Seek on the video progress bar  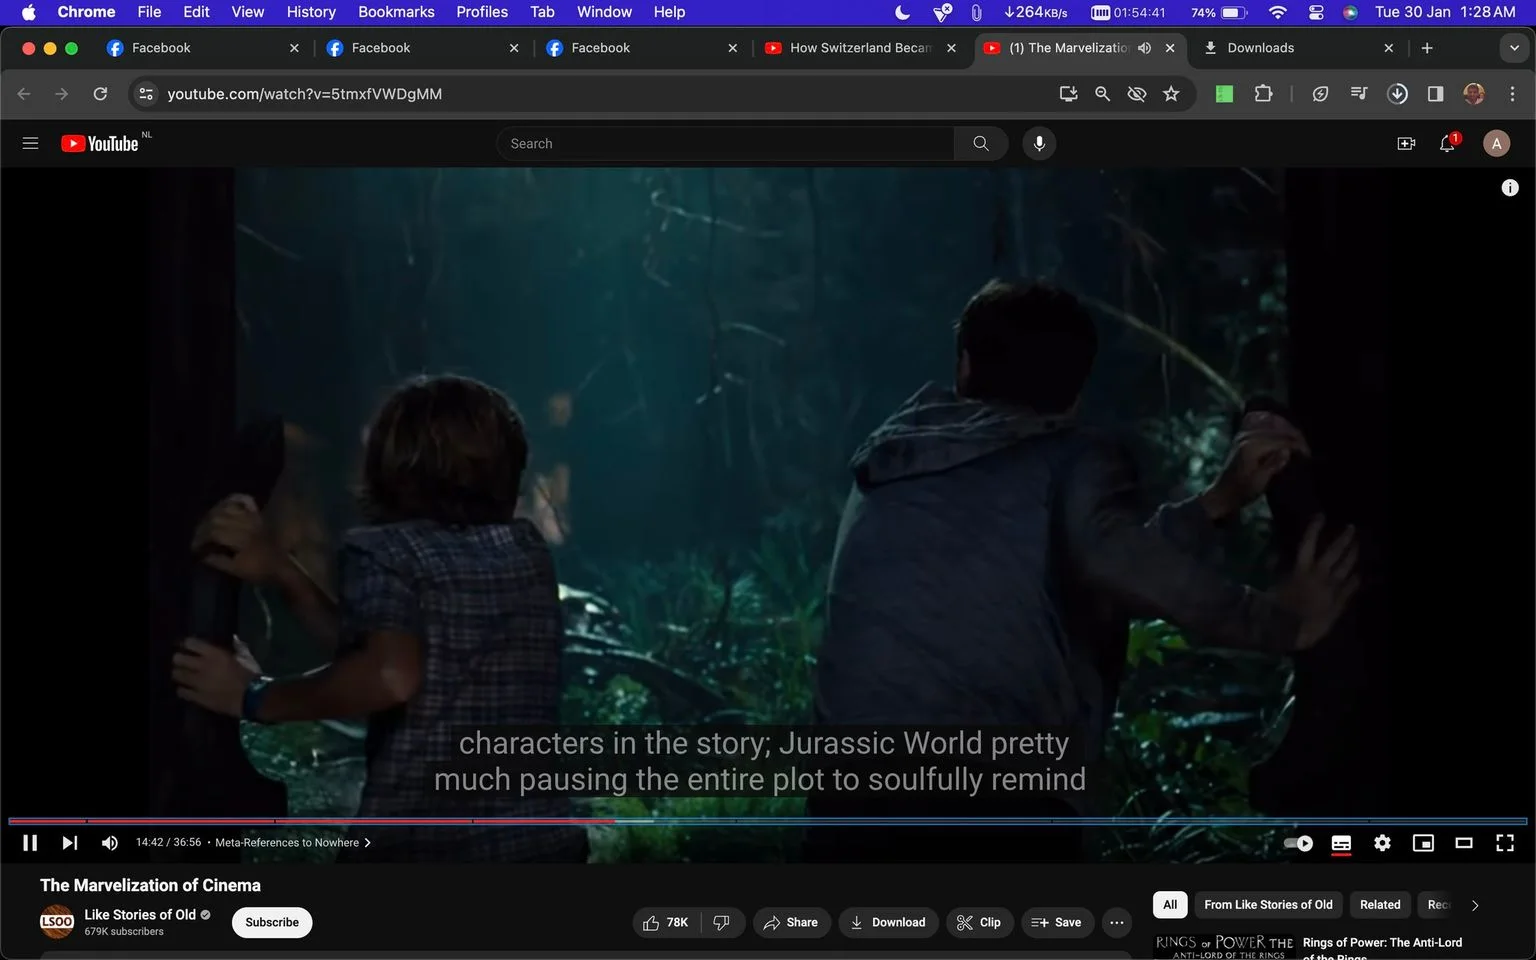tap(768, 821)
